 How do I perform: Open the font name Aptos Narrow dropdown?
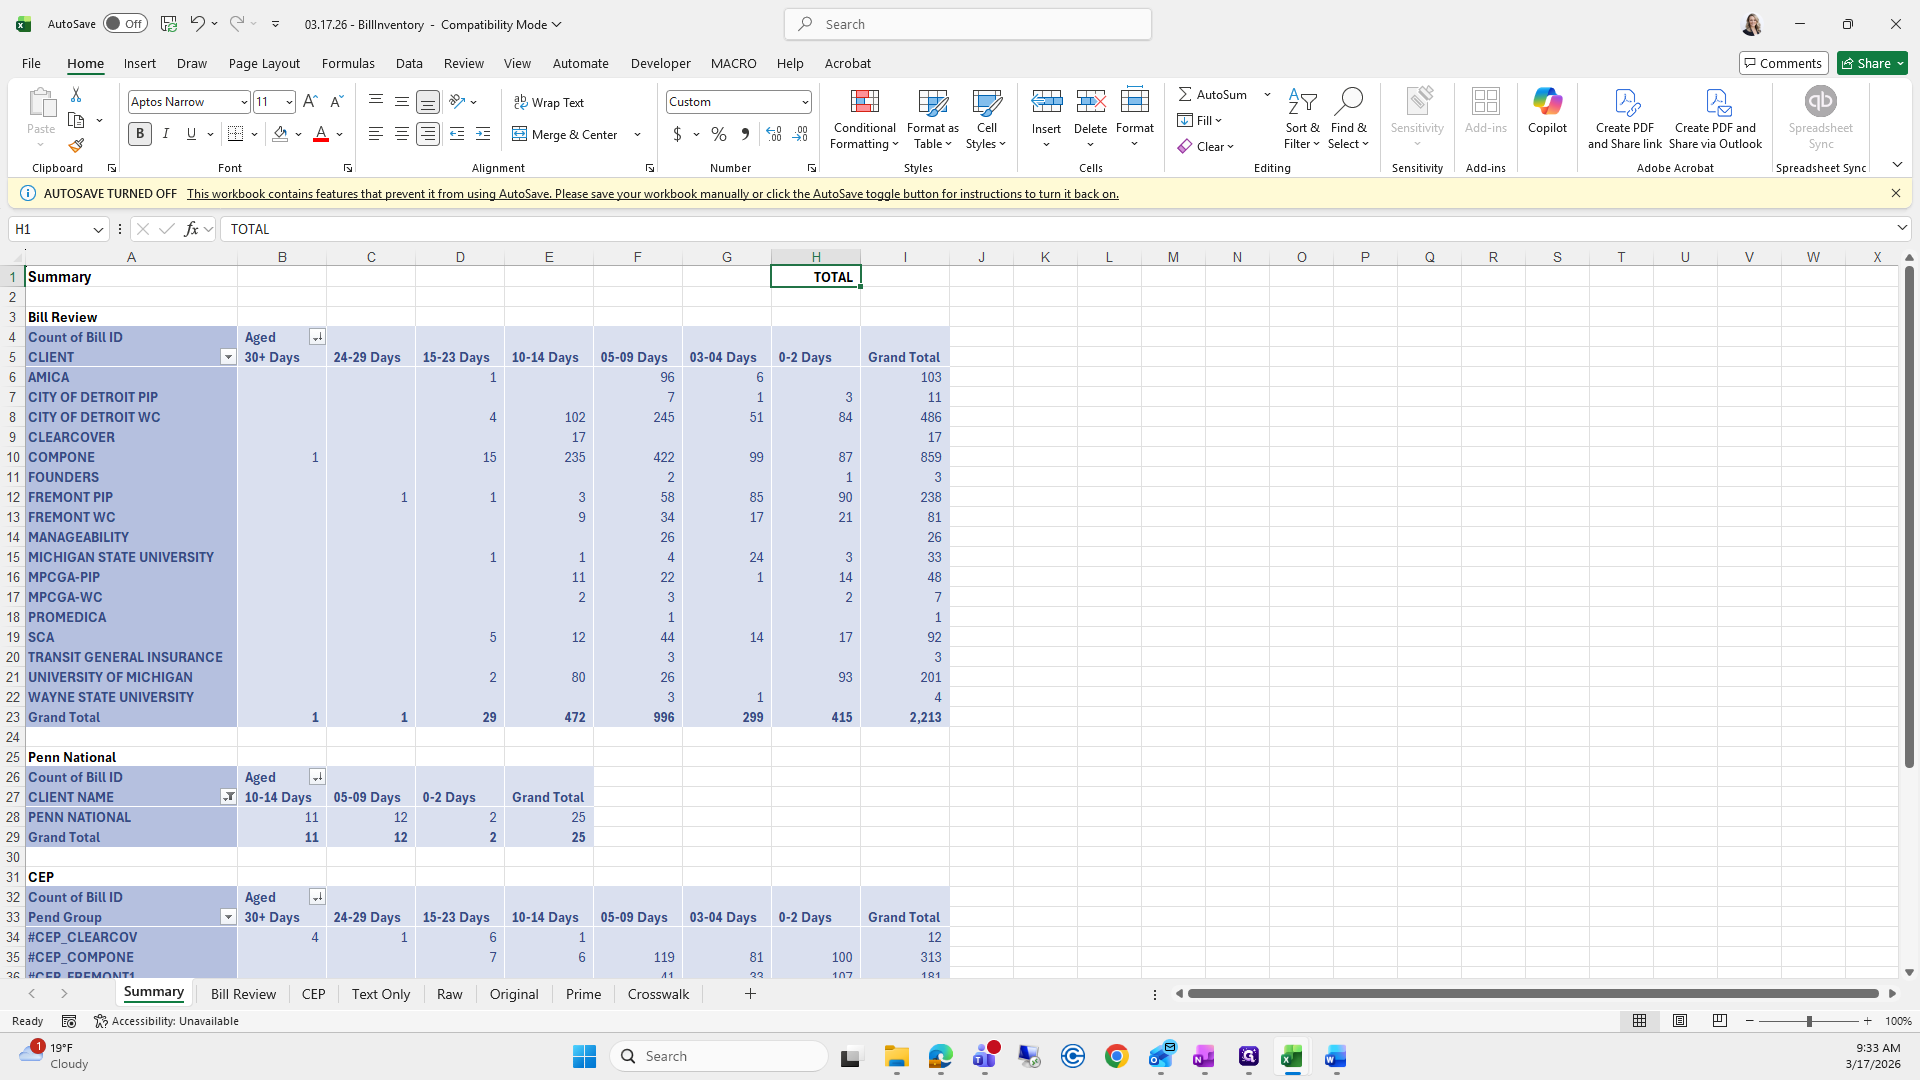(x=243, y=102)
